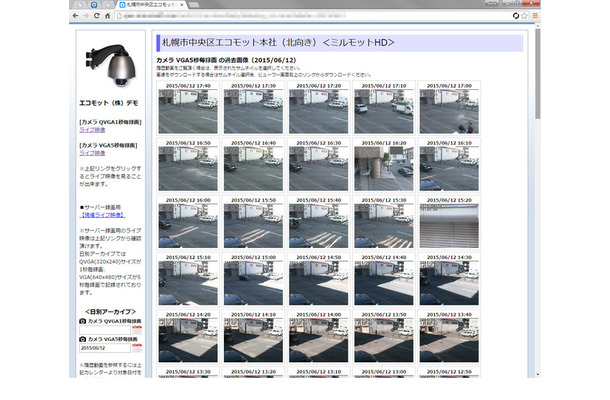Image resolution: width=610 pixels, height=400 pixels.
Task: Click the browser forward arrow
Action: pos(86,16)
